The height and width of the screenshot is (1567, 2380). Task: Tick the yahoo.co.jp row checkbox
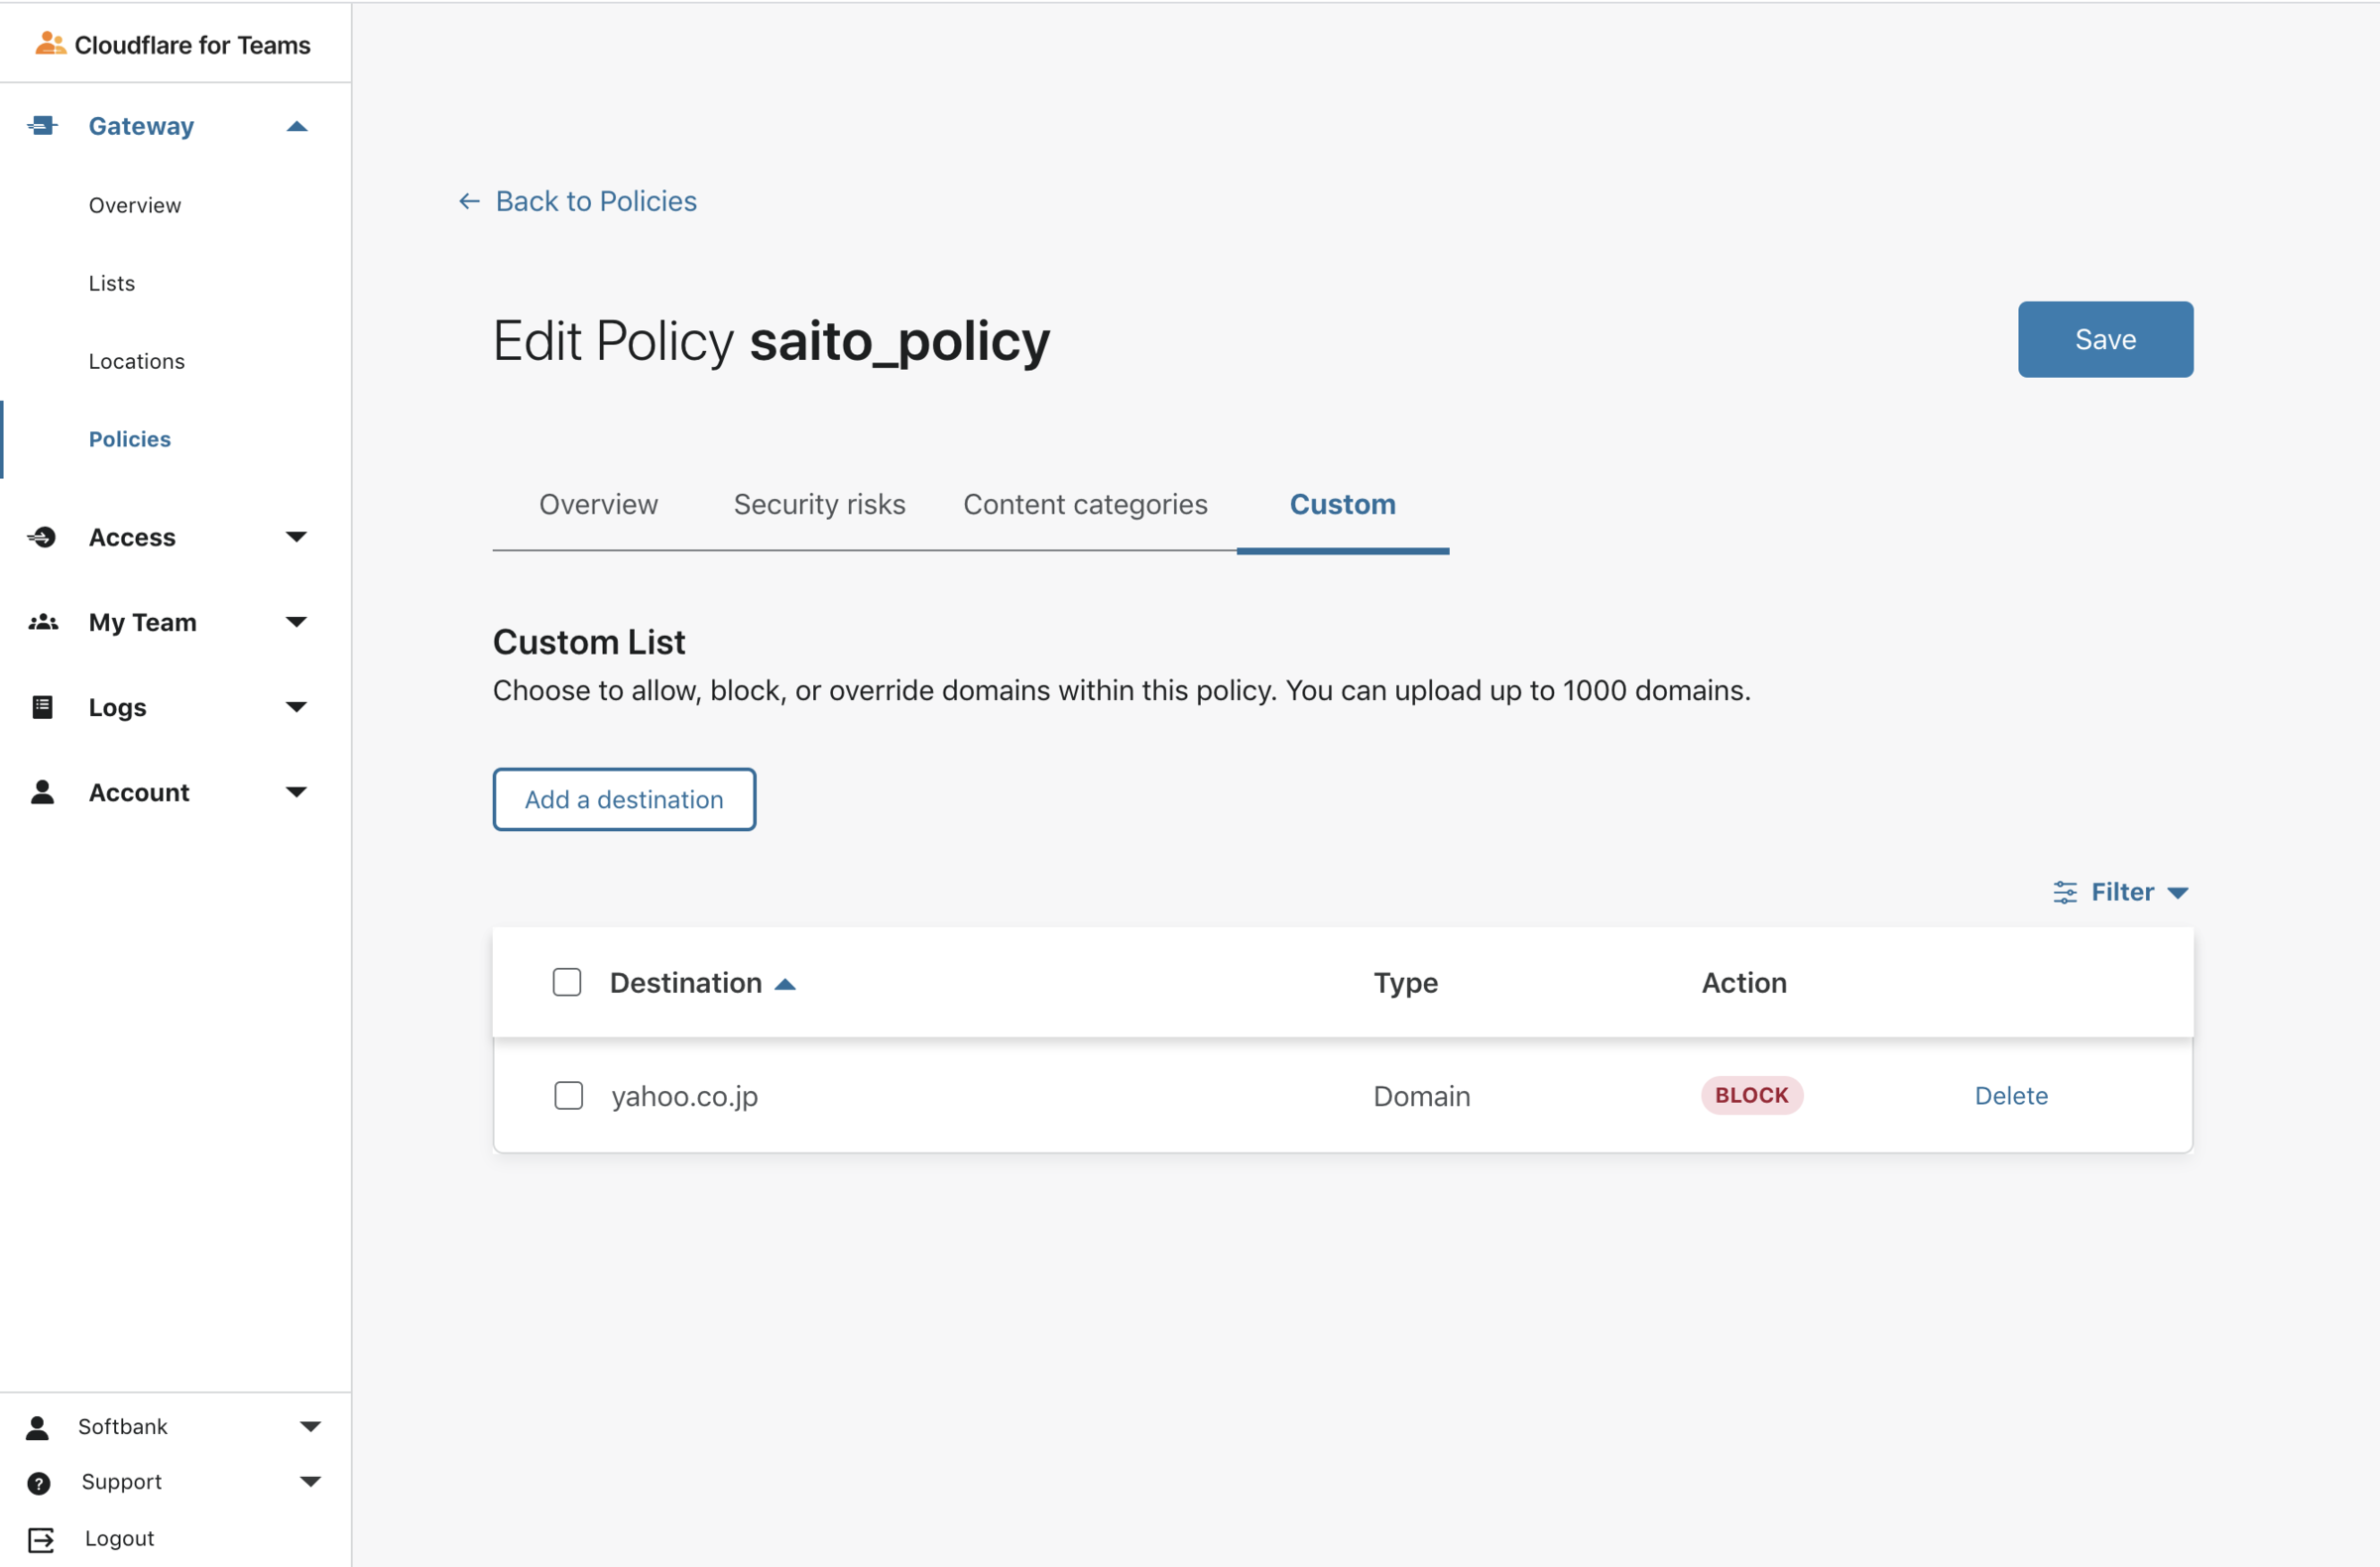568,1095
